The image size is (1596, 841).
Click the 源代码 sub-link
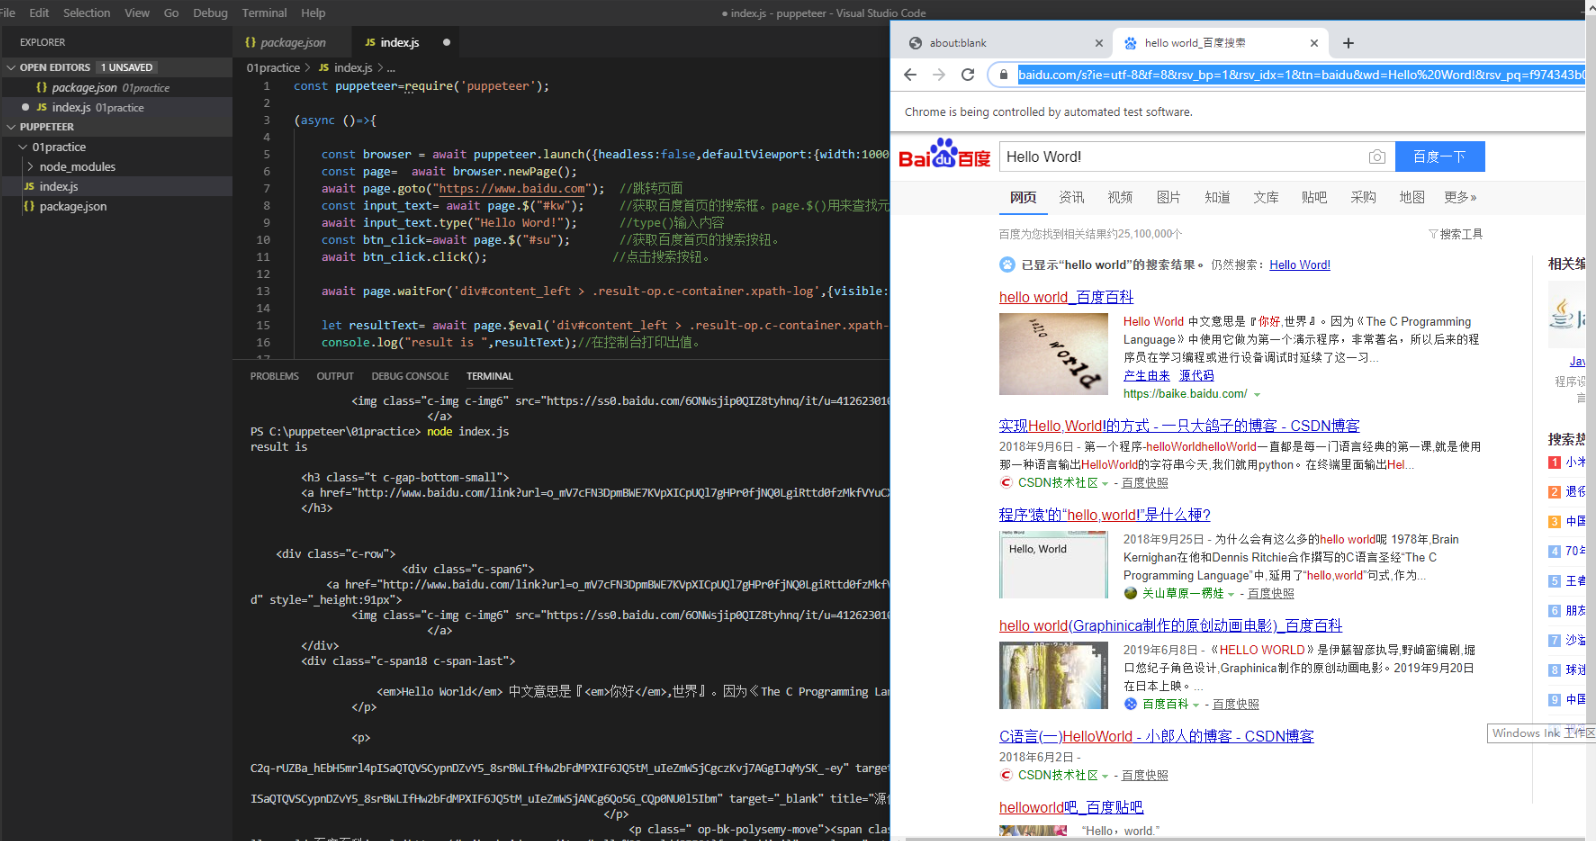(x=1196, y=376)
